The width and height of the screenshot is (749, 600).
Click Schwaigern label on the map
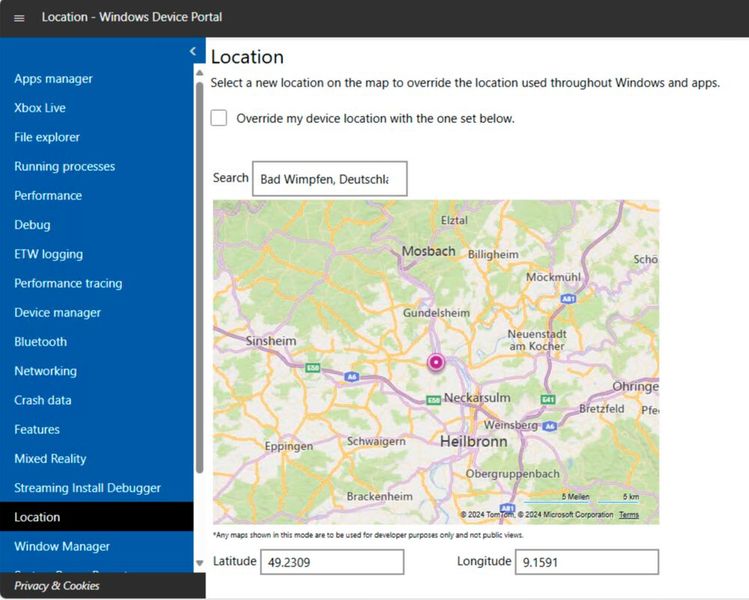point(376,441)
